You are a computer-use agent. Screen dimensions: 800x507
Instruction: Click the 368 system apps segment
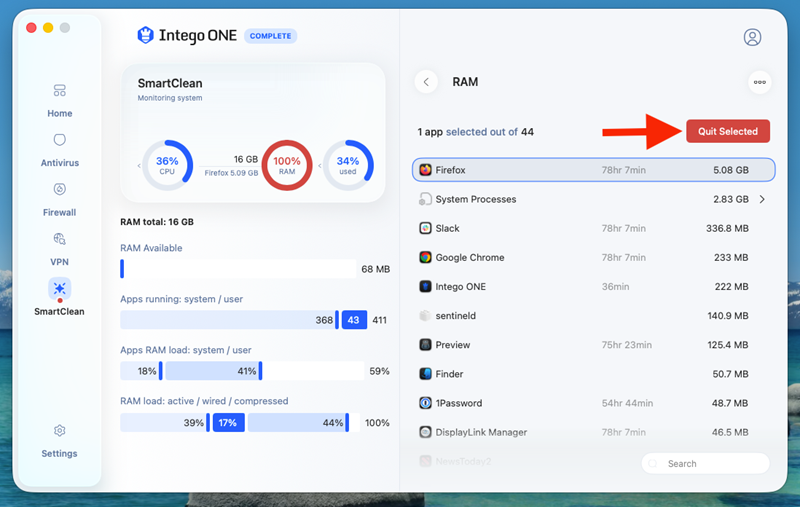click(x=229, y=320)
